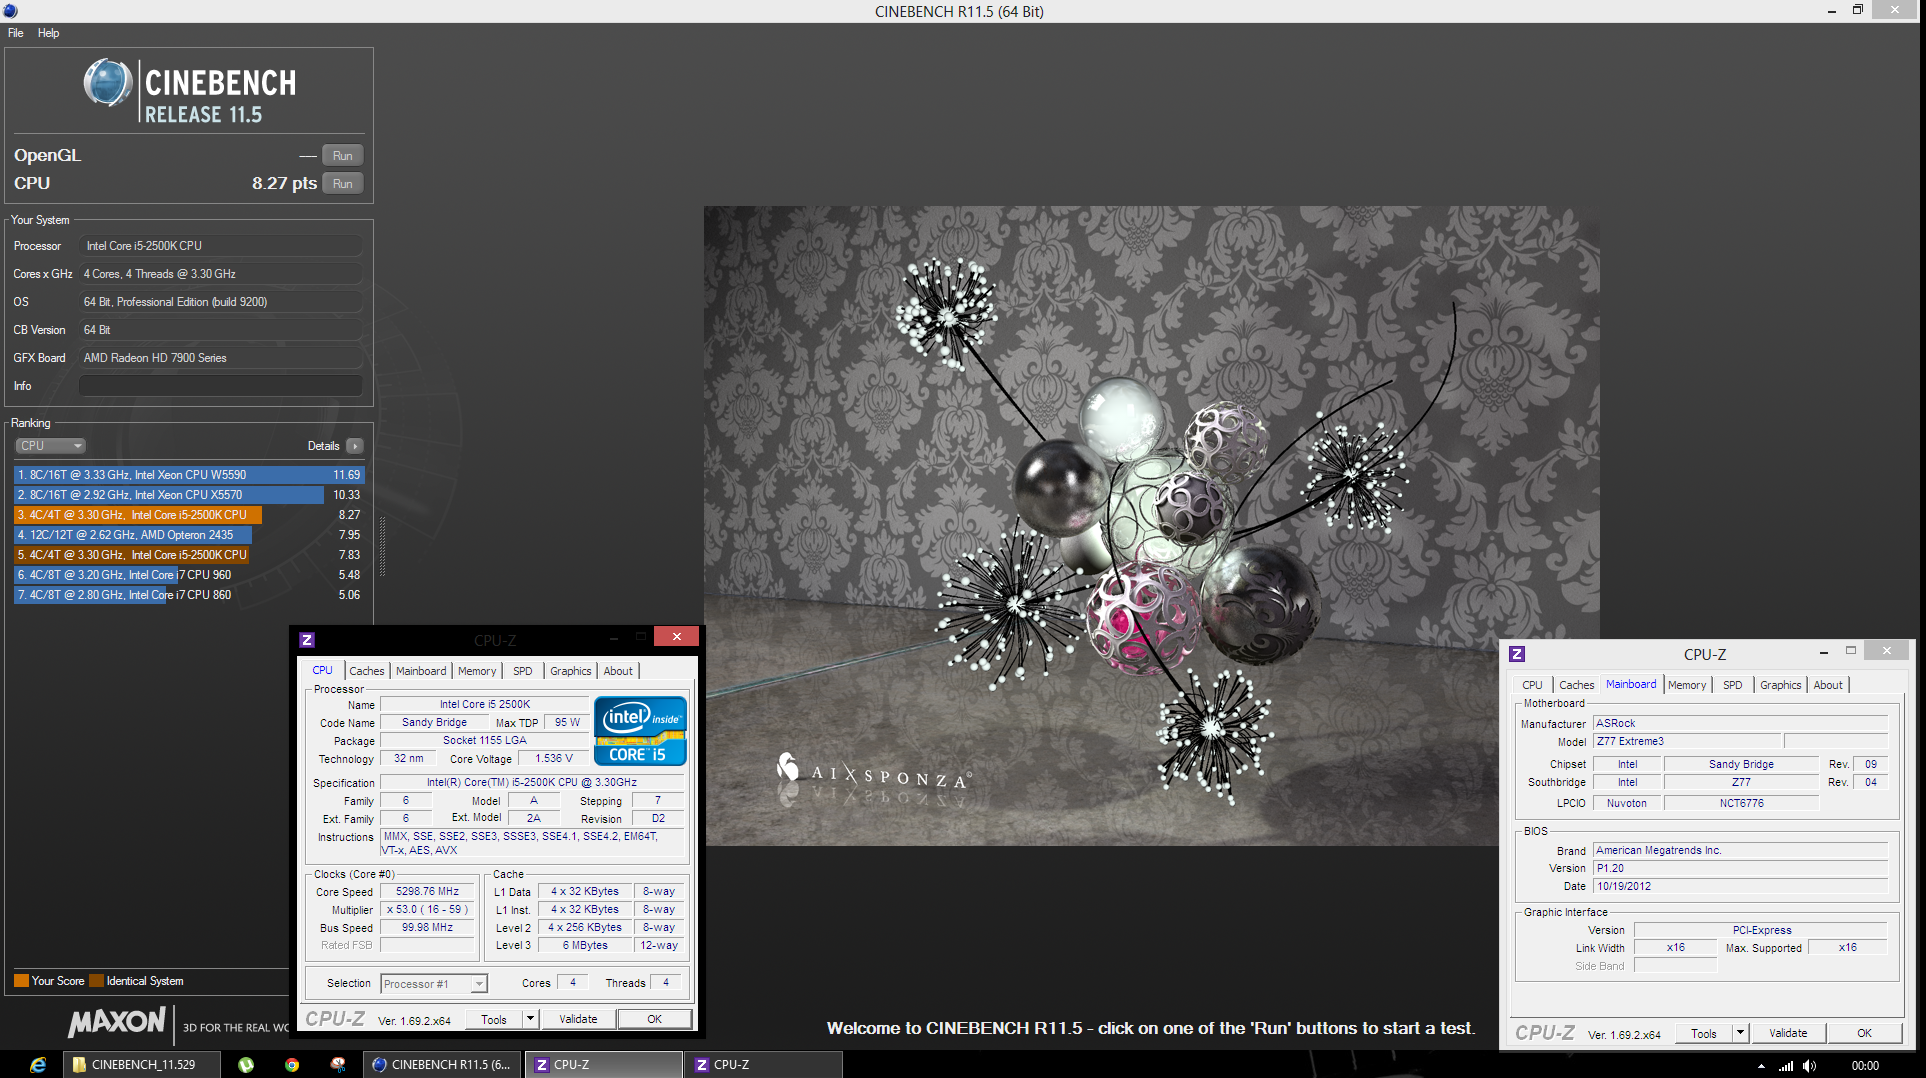This screenshot has height=1078, width=1926.
Task: Open the File menu
Action: click(16, 33)
